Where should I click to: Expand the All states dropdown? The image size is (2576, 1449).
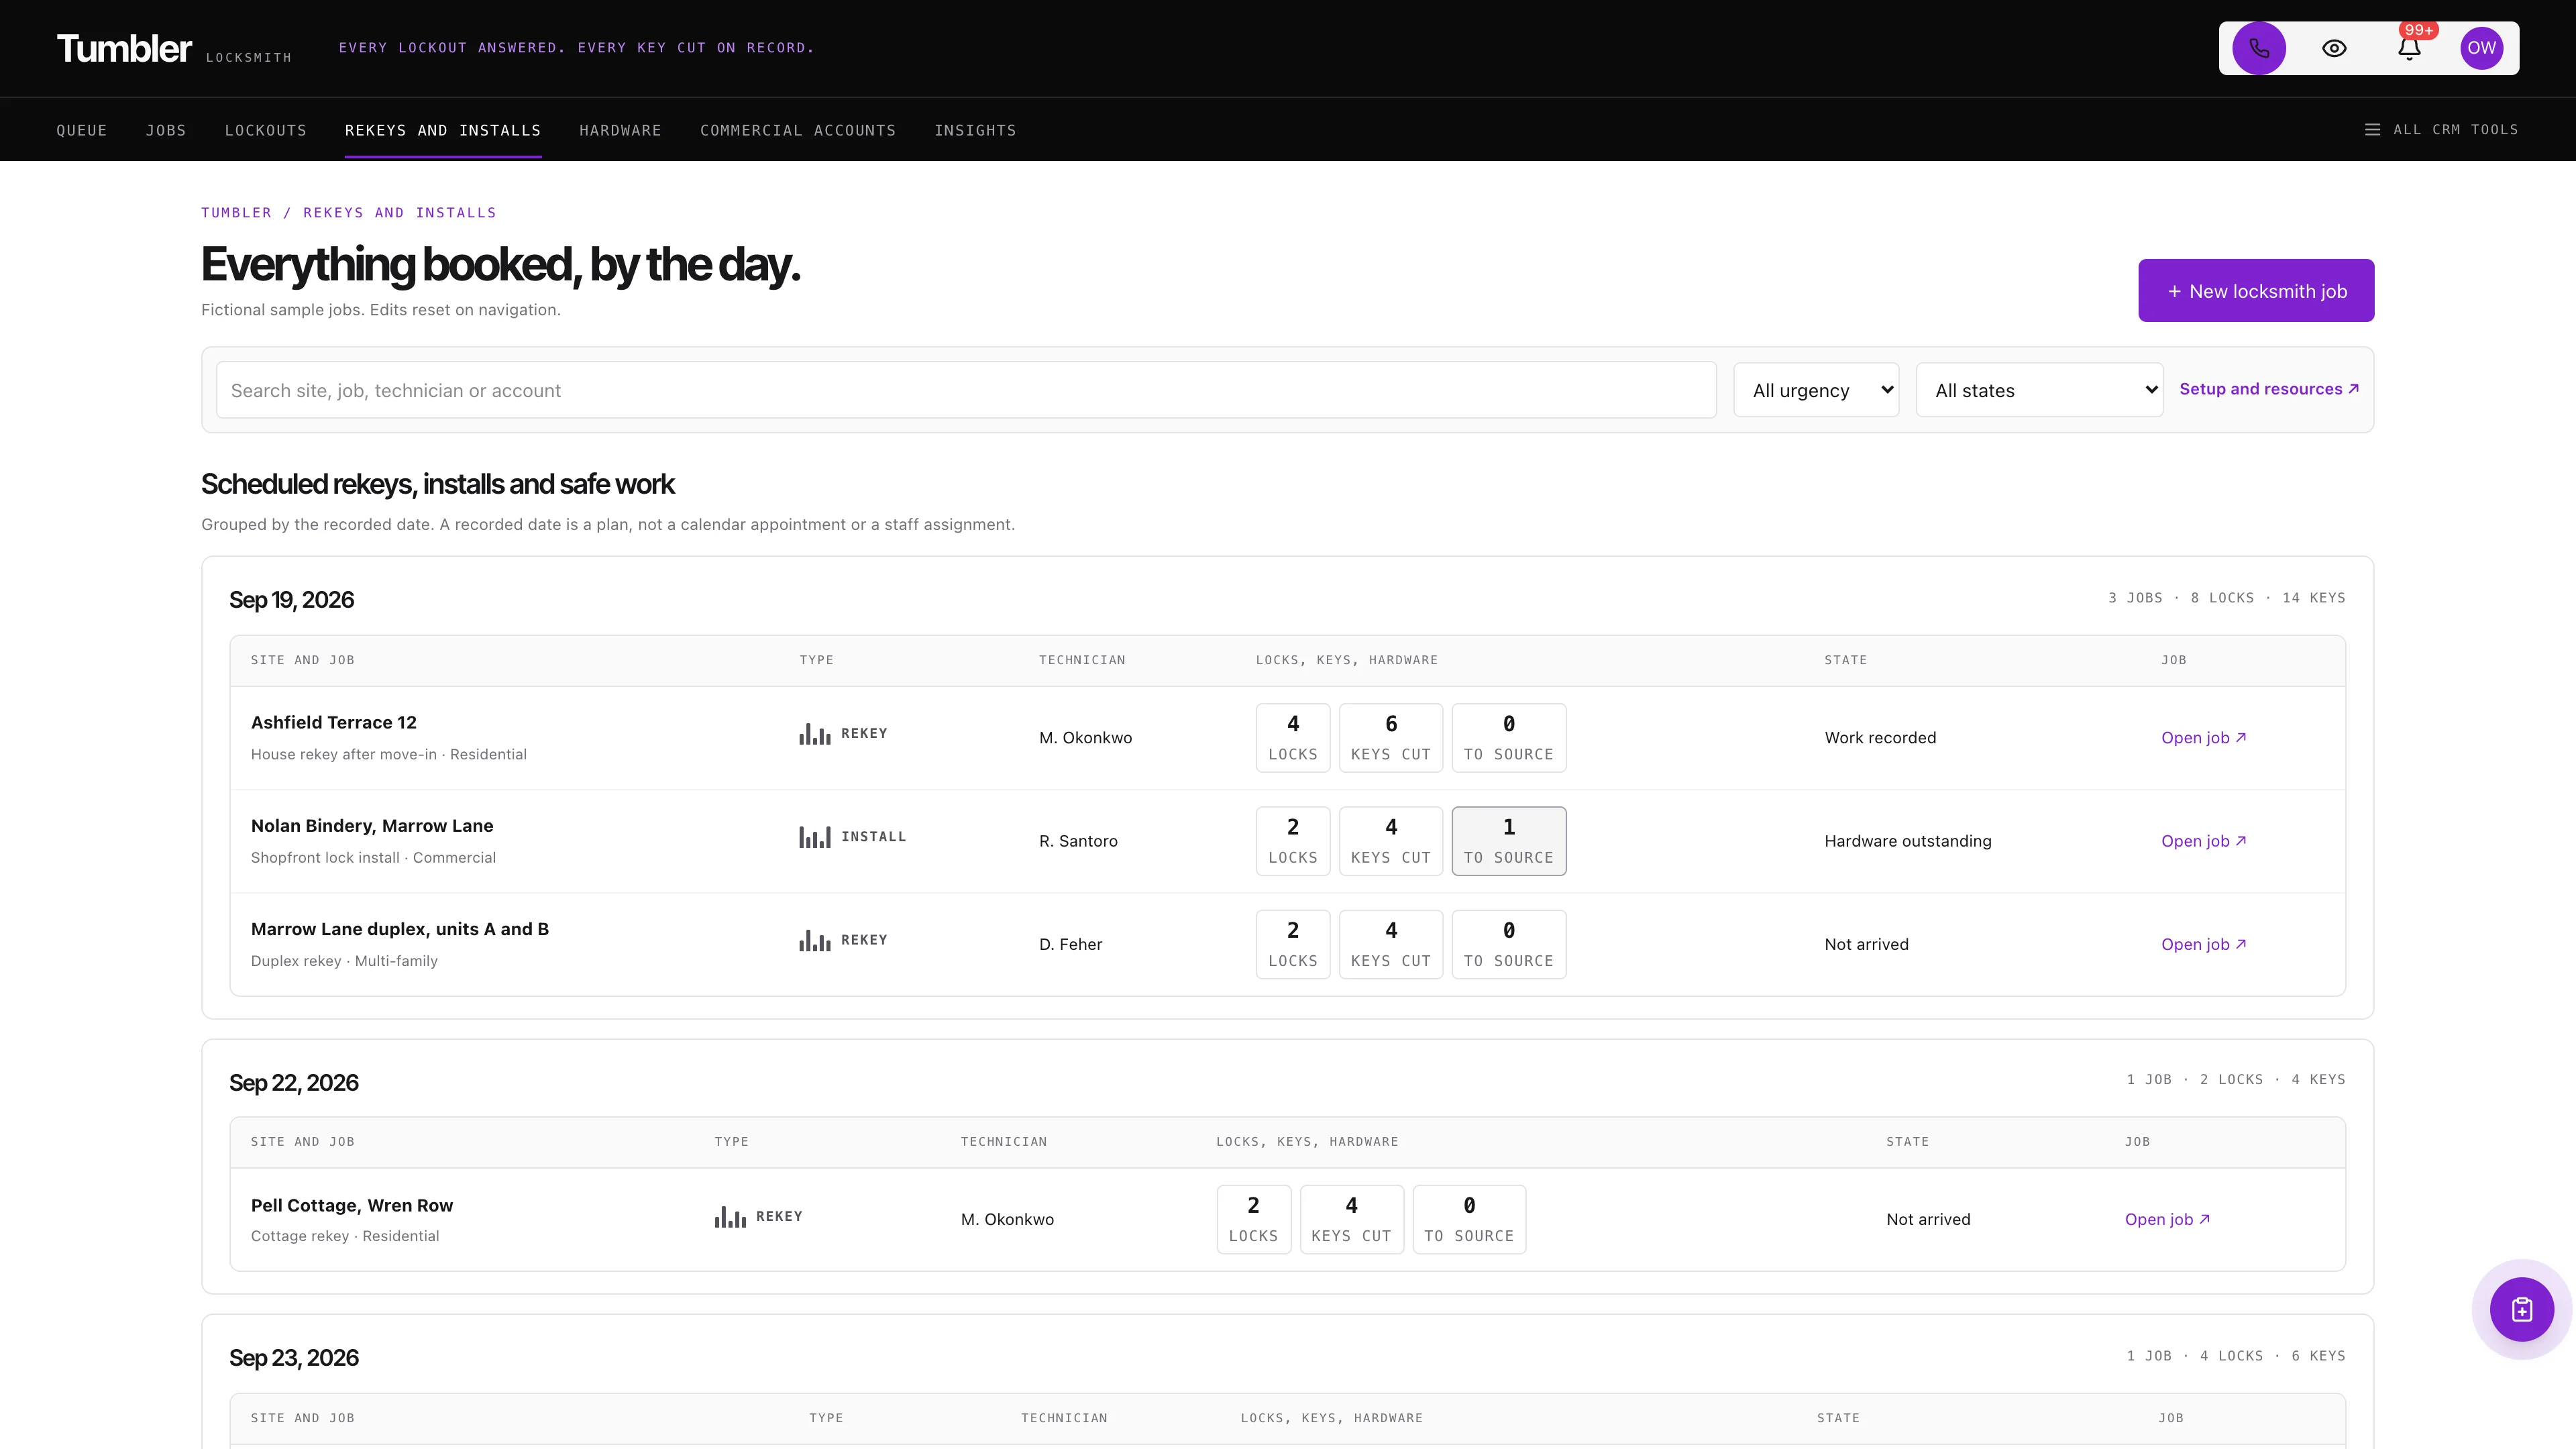2039,390
